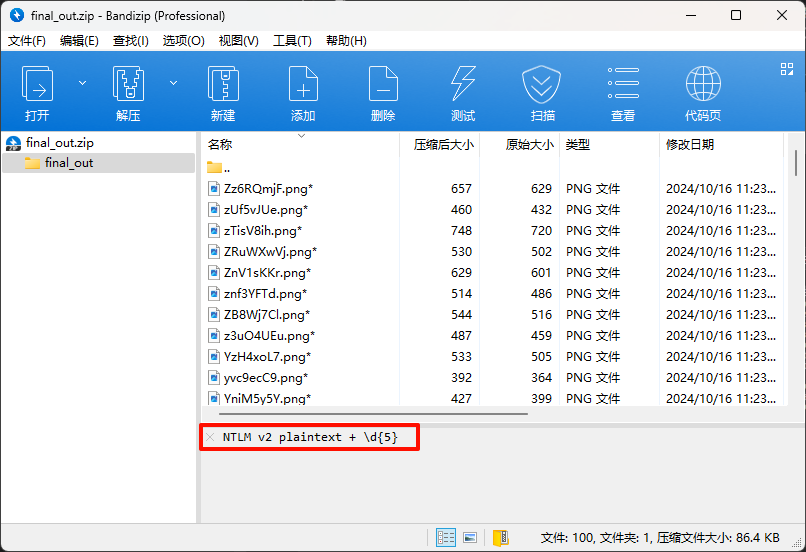The image size is (806, 552).
Task: Click the 扫描 (Scan) shield icon
Action: coord(542,85)
